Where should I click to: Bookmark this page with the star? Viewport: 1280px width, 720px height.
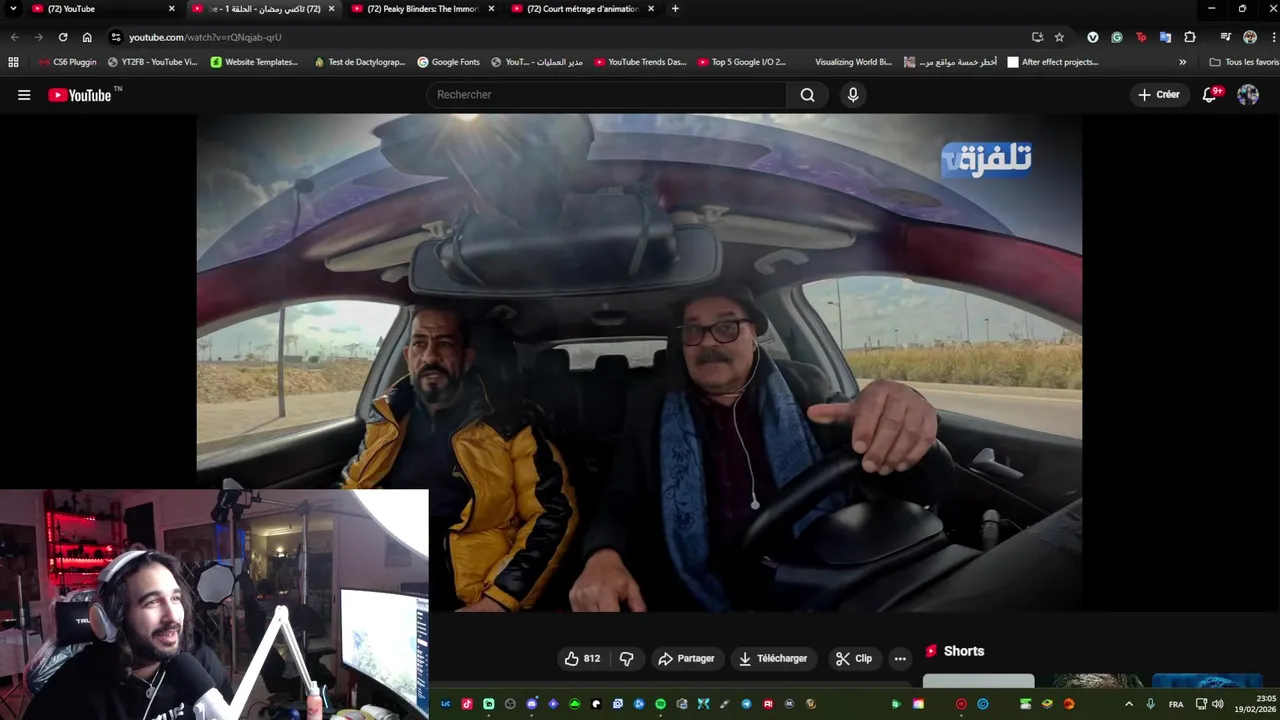tap(1059, 37)
